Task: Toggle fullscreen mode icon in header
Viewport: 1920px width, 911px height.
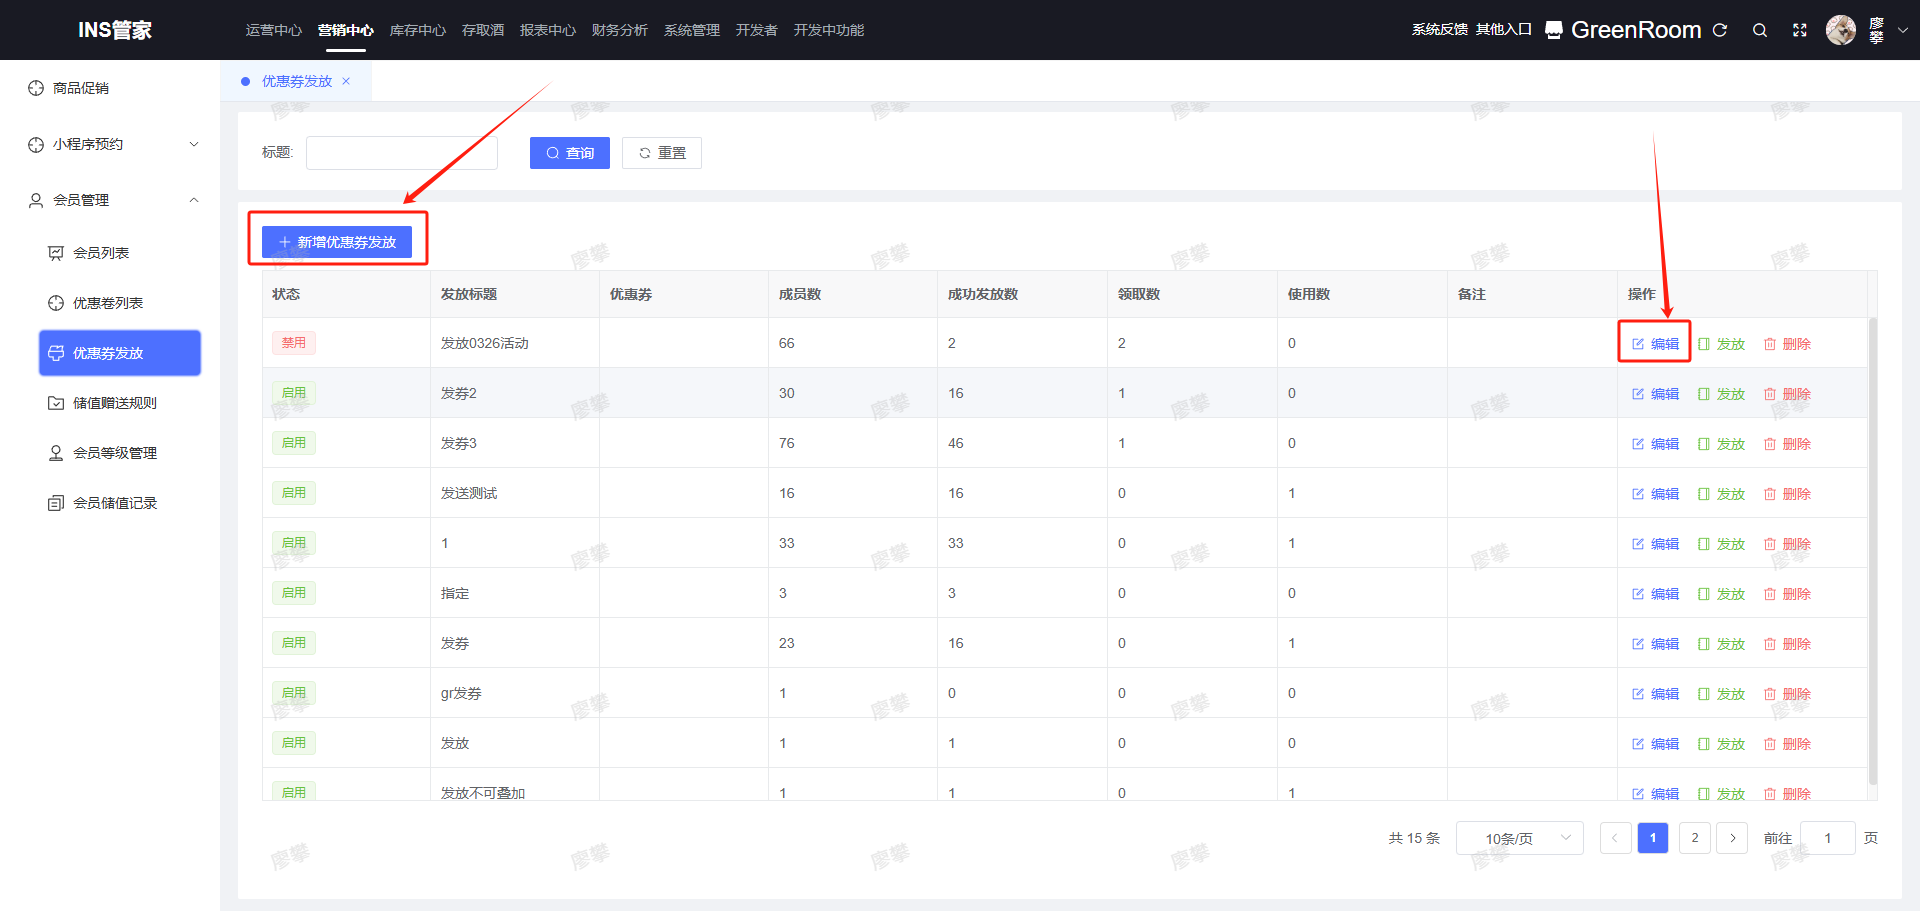Action: click(1800, 30)
